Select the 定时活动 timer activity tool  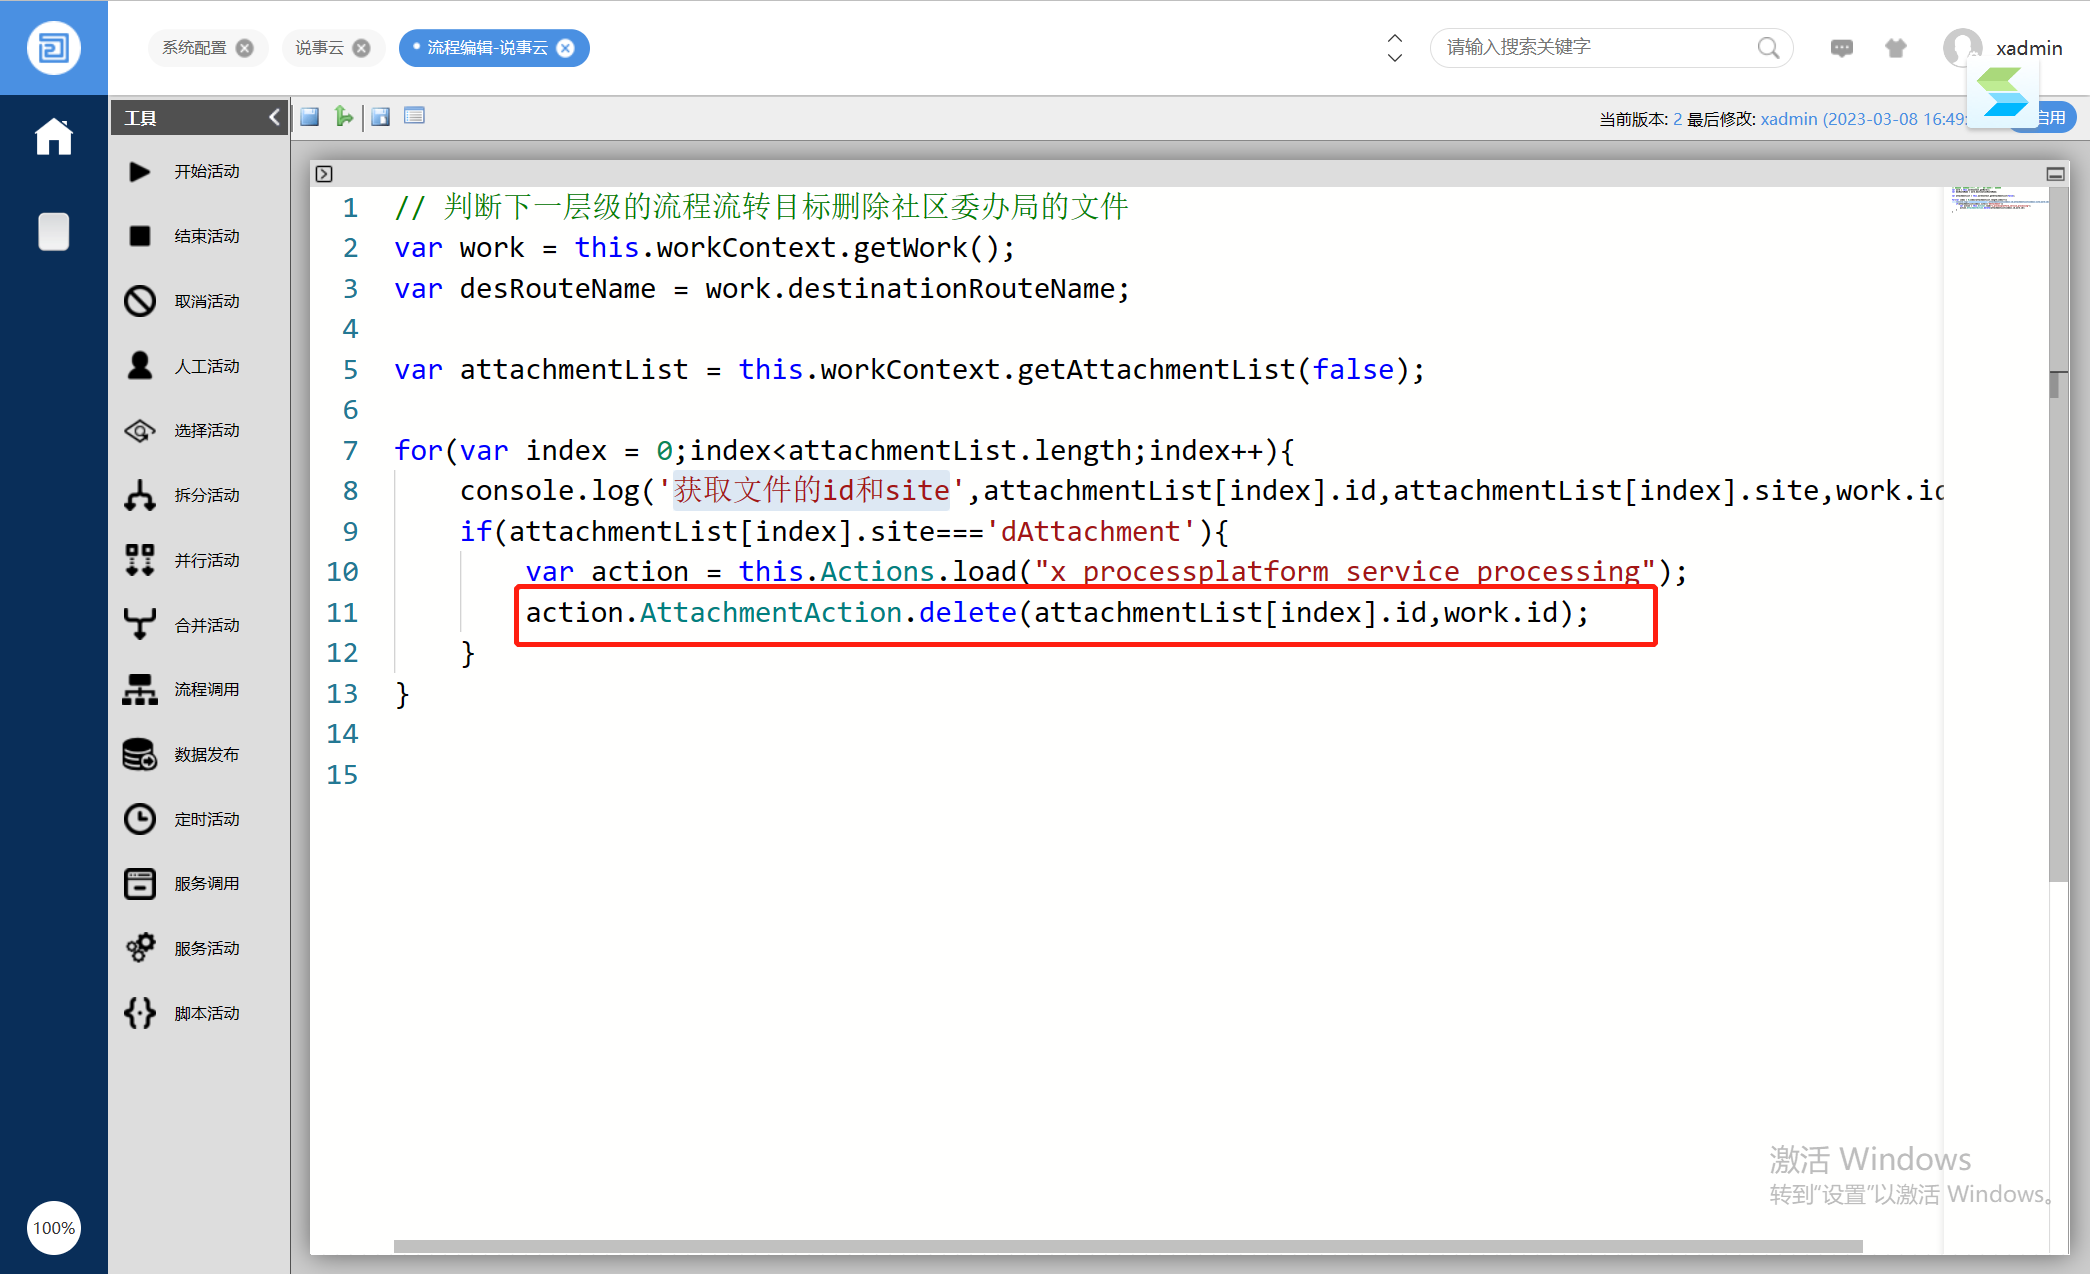[x=184, y=819]
